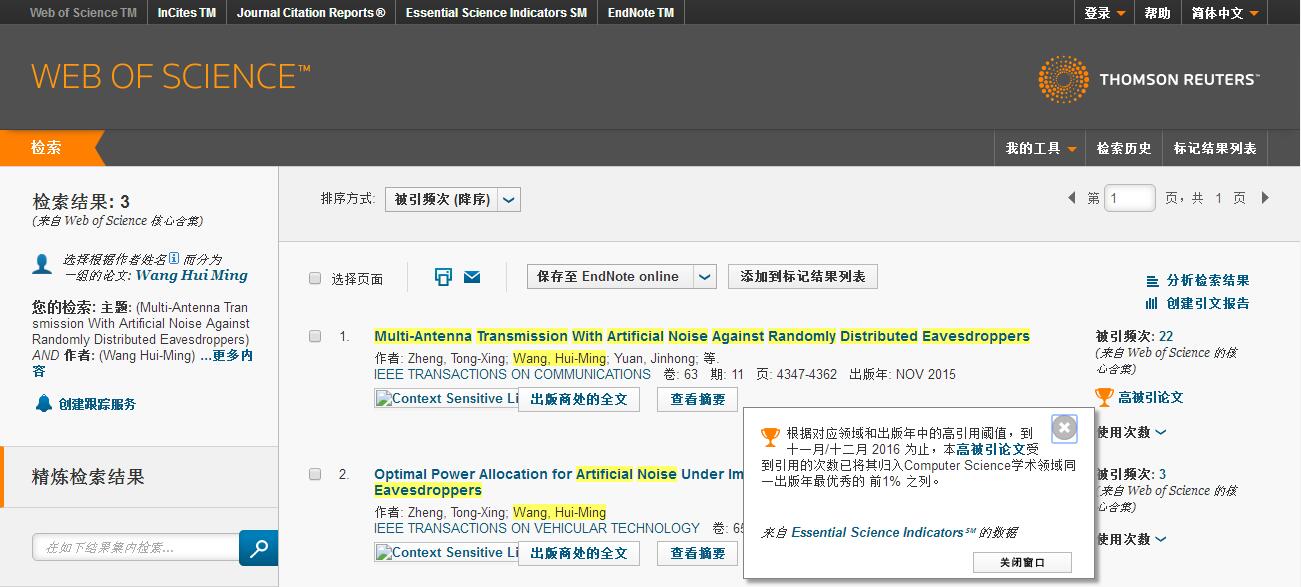The image size is (1301, 587).
Task: Check the 选择页面 checkbox
Action: (x=315, y=278)
